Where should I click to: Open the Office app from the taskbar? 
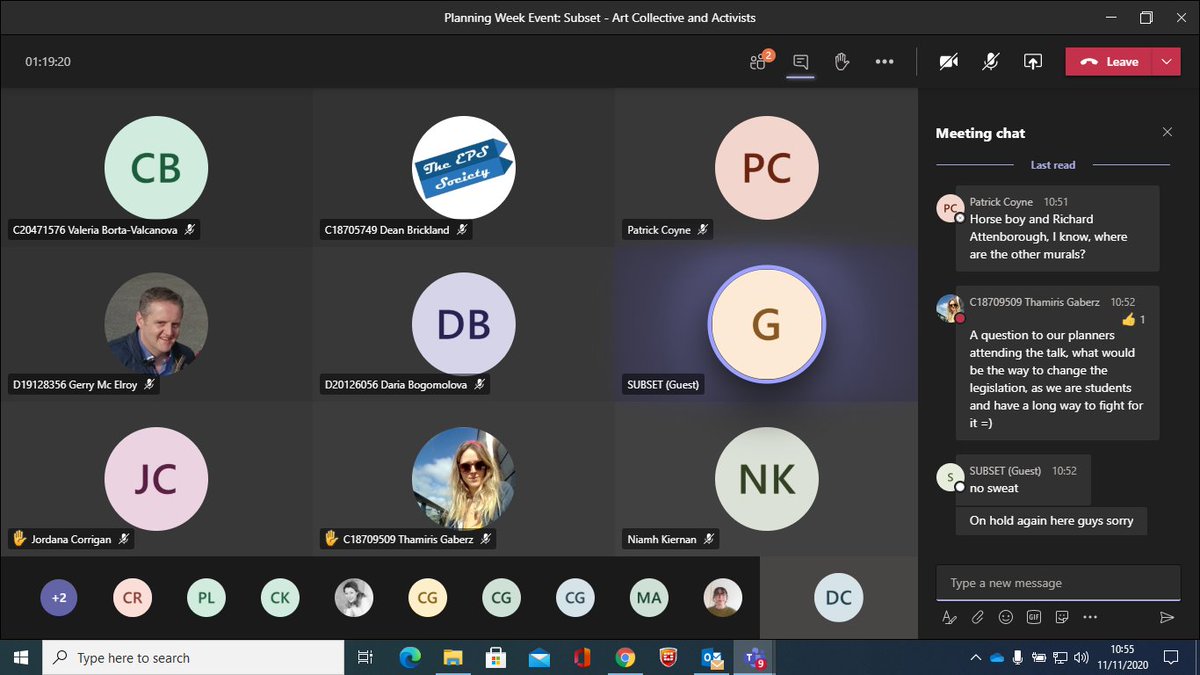coord(582,657)
